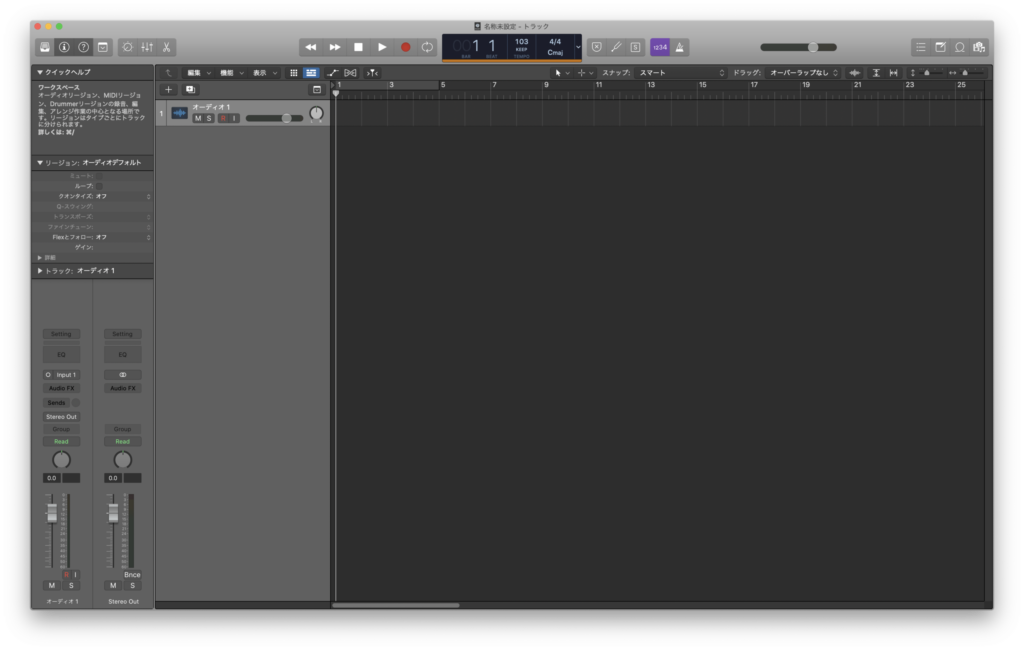Select the オーディオ 1 track waveform icon

179,113
